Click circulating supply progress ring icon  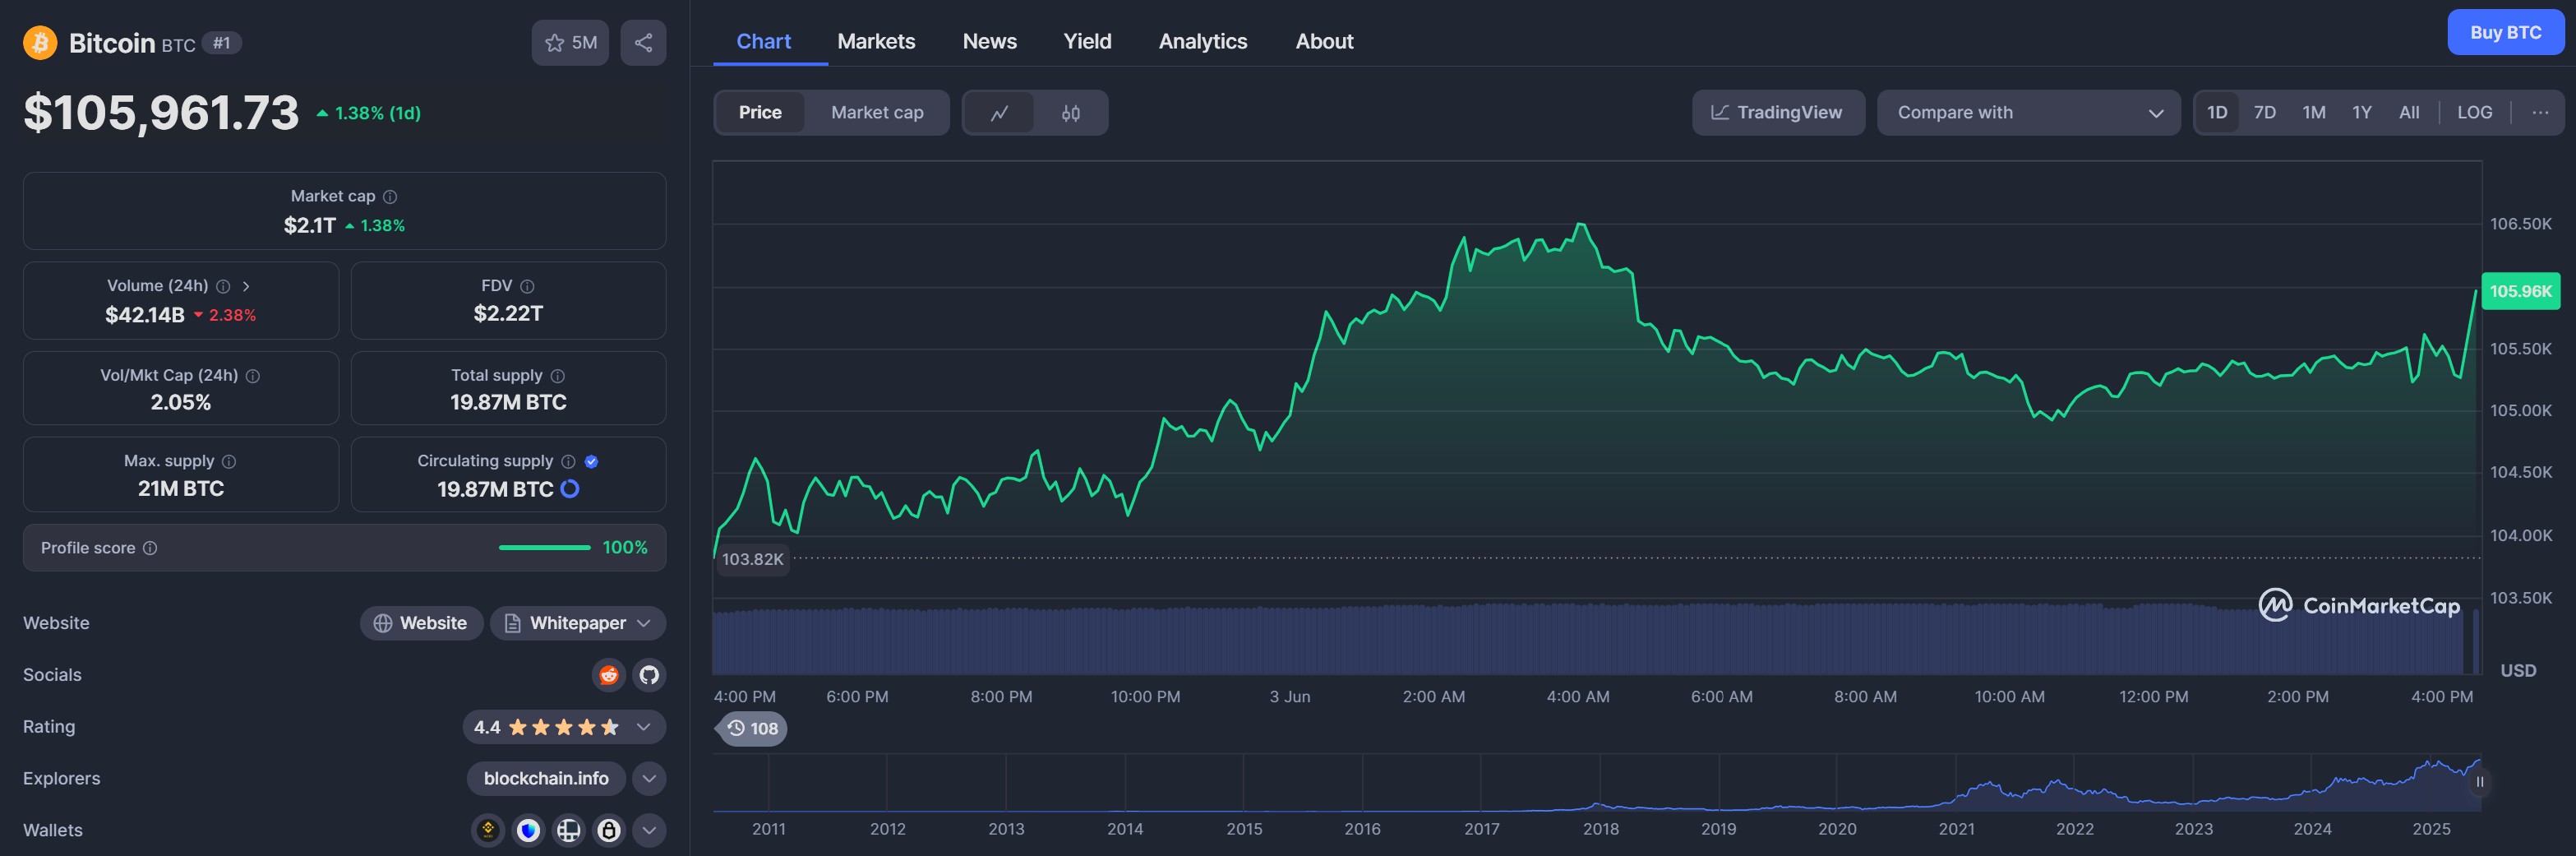[570, 489]
